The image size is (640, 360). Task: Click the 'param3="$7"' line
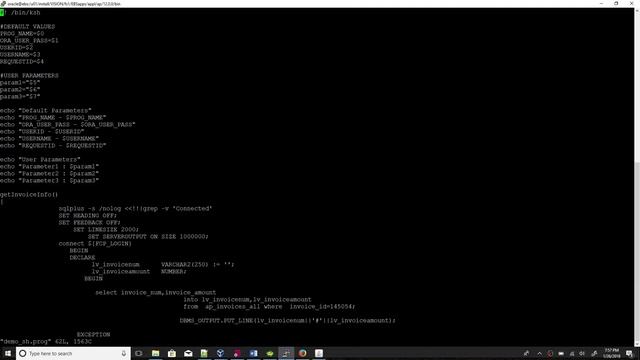click(x=20, y=96)
